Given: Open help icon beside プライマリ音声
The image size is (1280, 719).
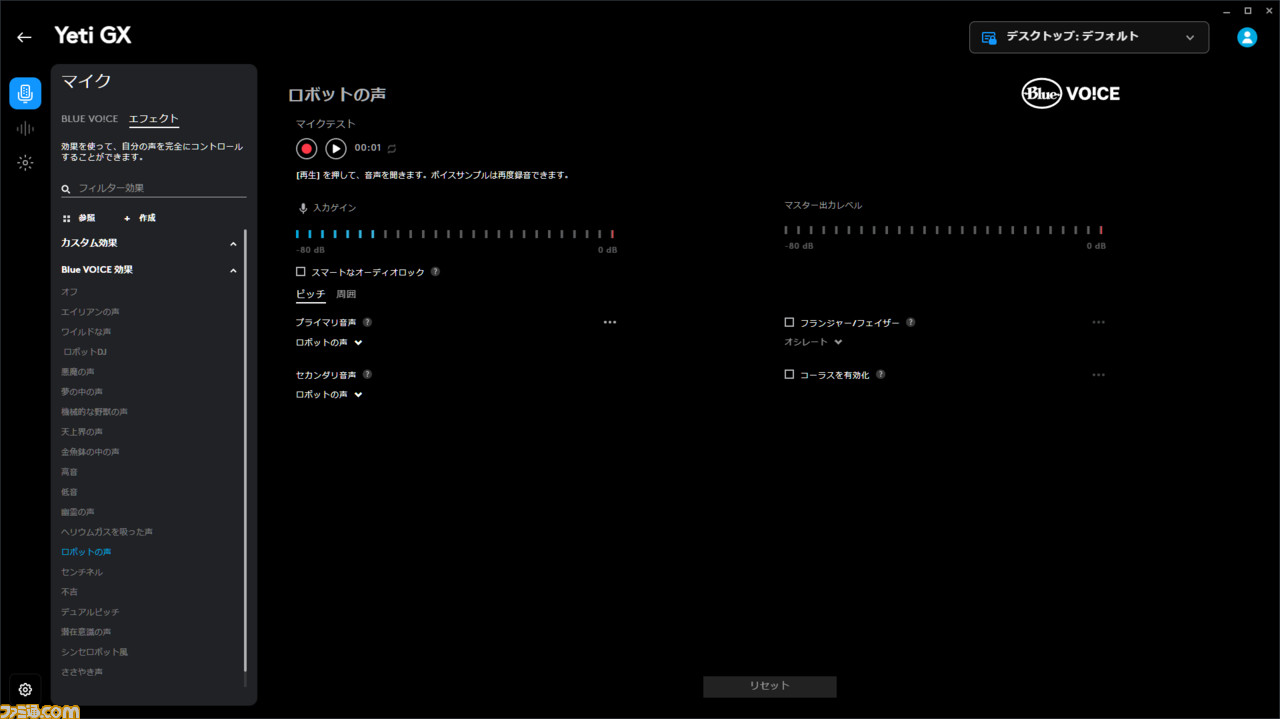Looking at the screenshot, I should click(367, 322).
